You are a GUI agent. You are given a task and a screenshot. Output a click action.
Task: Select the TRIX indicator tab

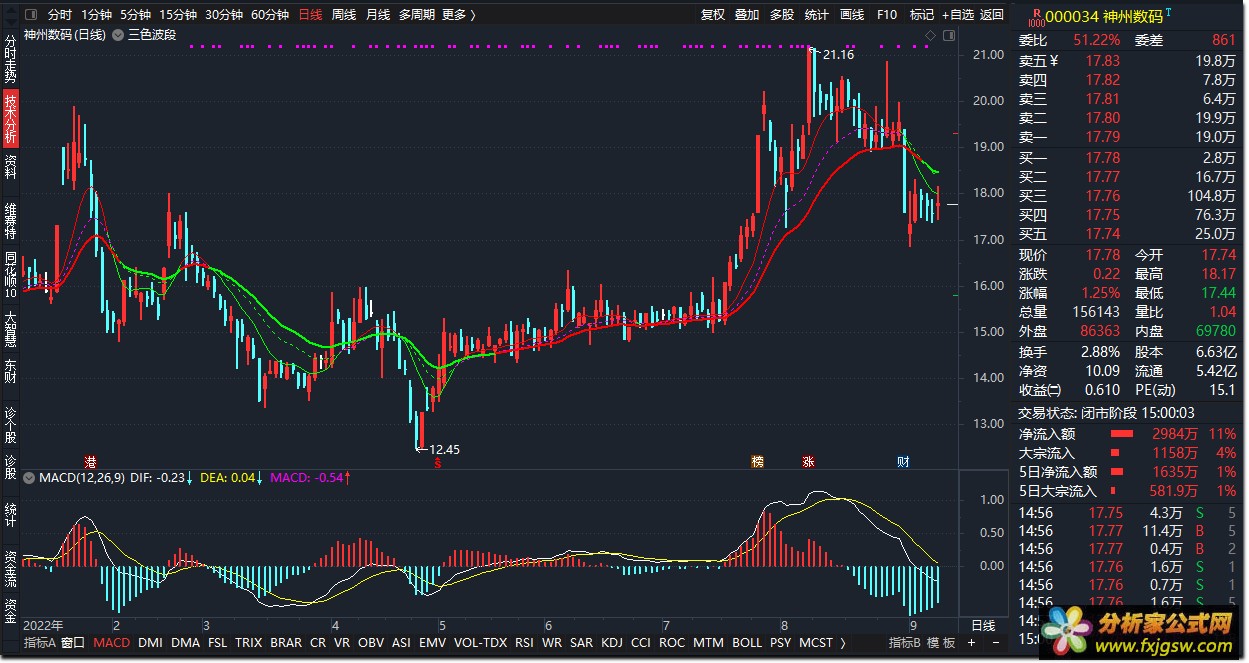coord(249,643)
